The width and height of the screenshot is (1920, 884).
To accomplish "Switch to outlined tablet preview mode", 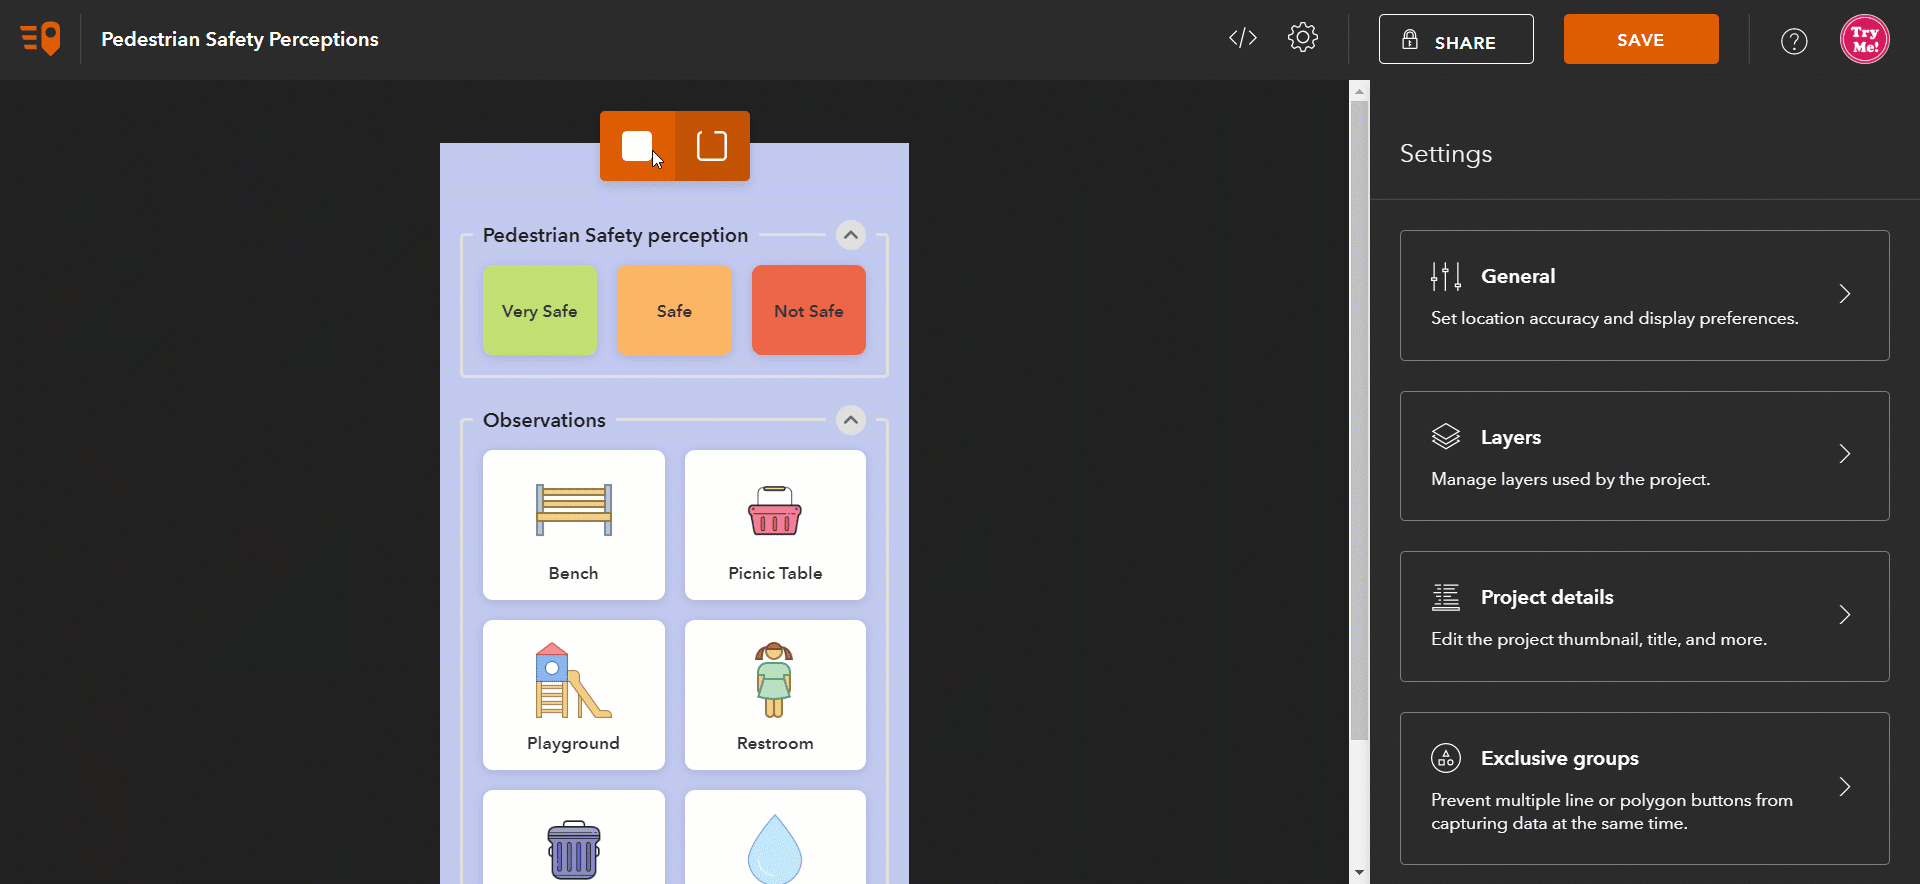I will (712, 146).
